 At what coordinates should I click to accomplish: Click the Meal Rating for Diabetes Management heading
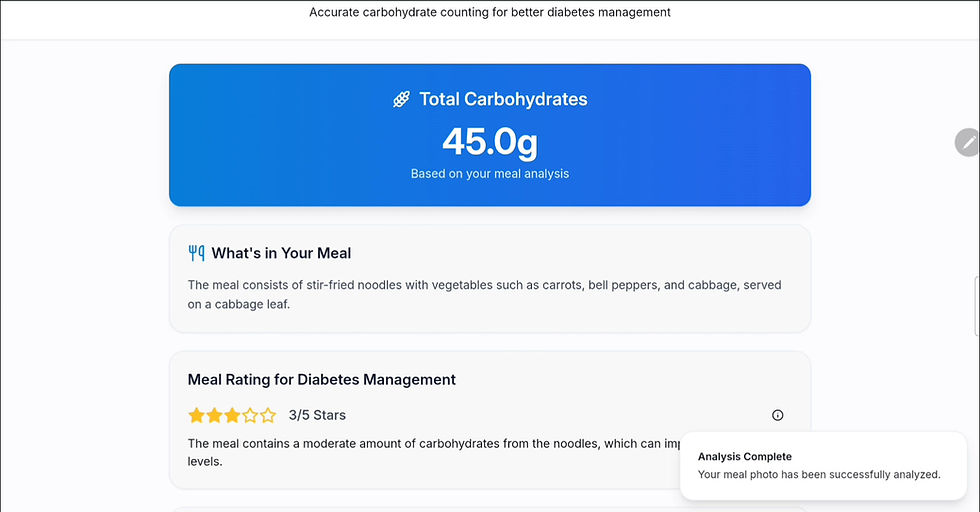click(322, 380)
